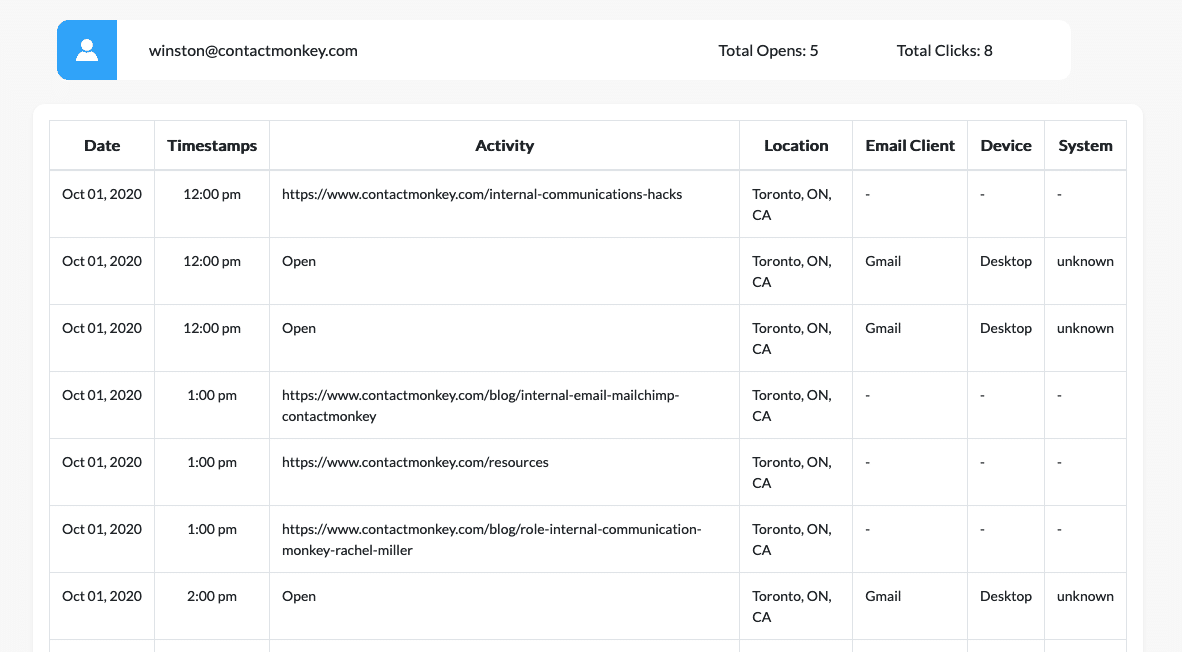Viewport: 1182px width, 652px height.
Task: Click the Open activity in the 2:00 pm row
Action: (x=299, y=596)
